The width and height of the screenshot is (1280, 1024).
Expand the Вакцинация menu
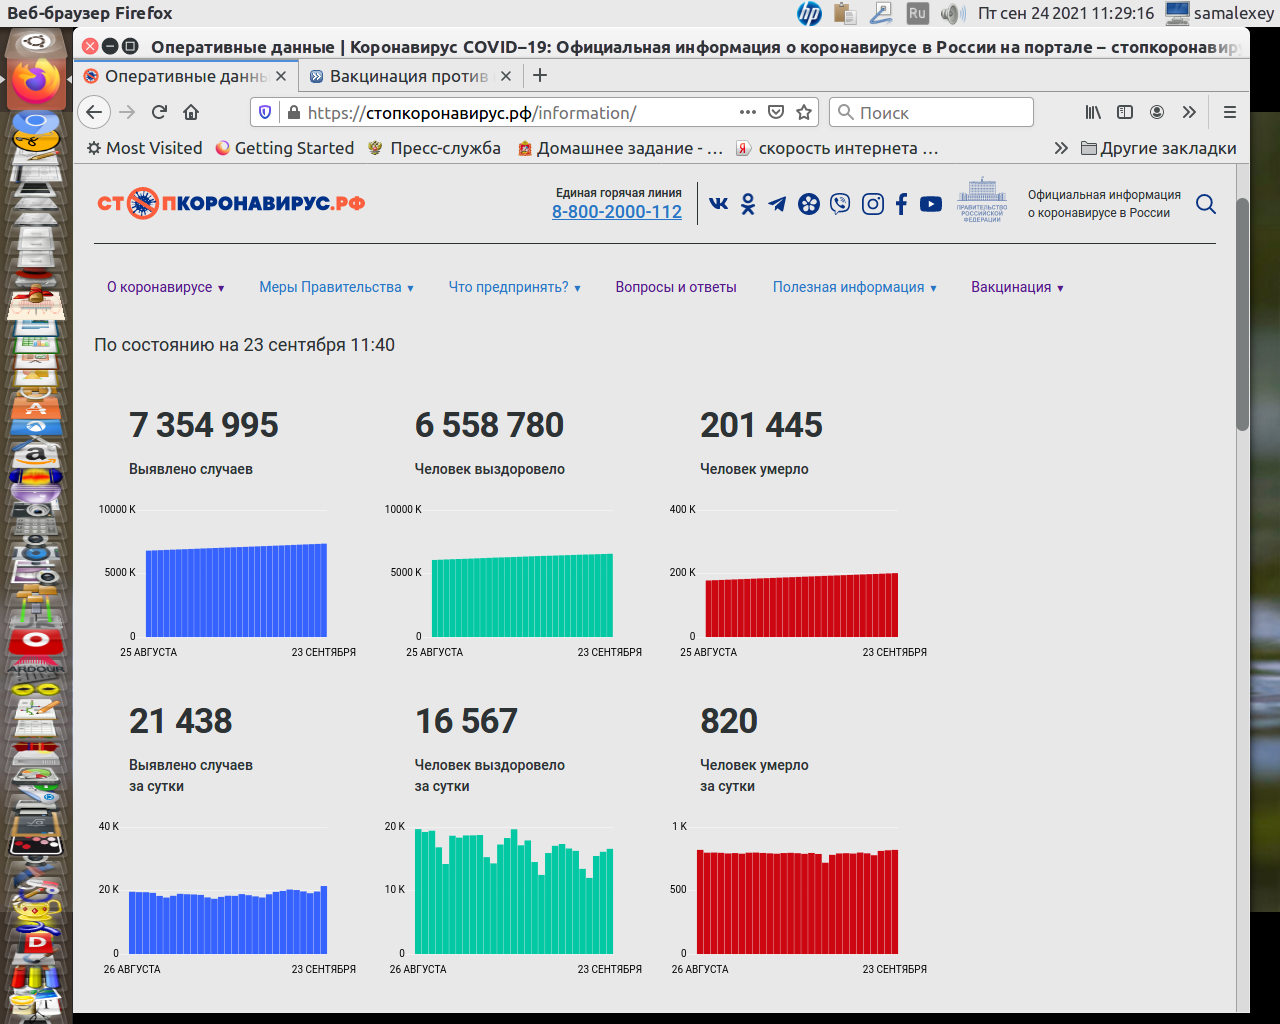pyautogui.click(x=1018, y=287)
